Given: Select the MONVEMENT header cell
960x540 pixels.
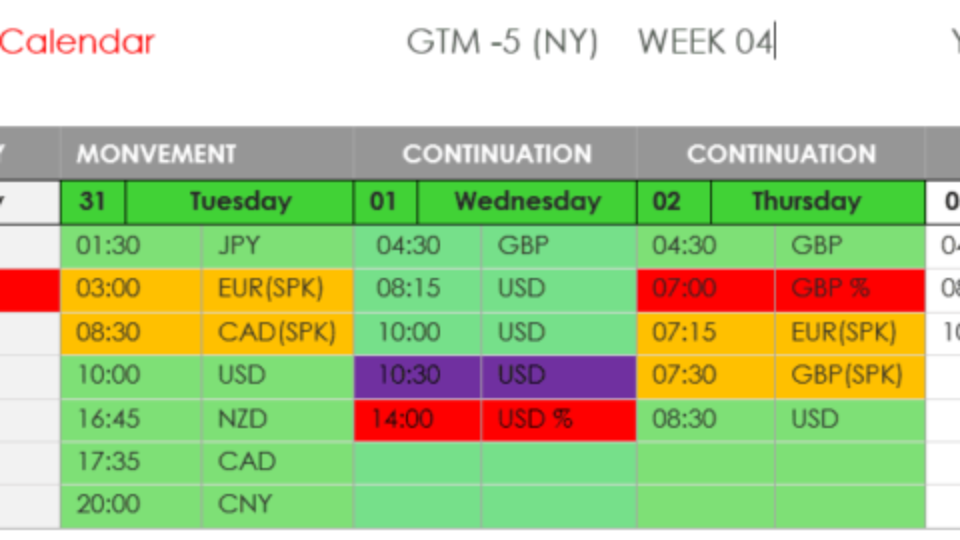Looking at the screenshot, I should pyautogui.click(x=207, y=154).
